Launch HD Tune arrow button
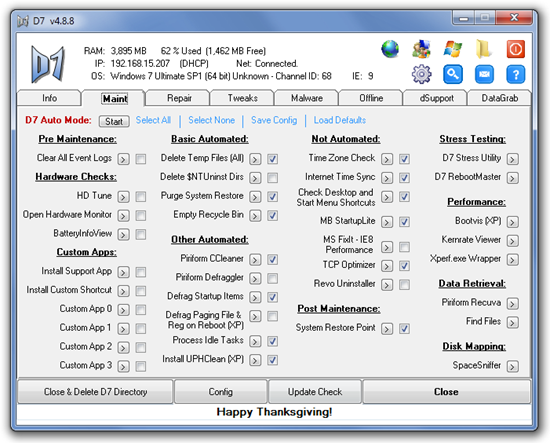The height and width of the screenshot is (443, 550). coord(123,197)
